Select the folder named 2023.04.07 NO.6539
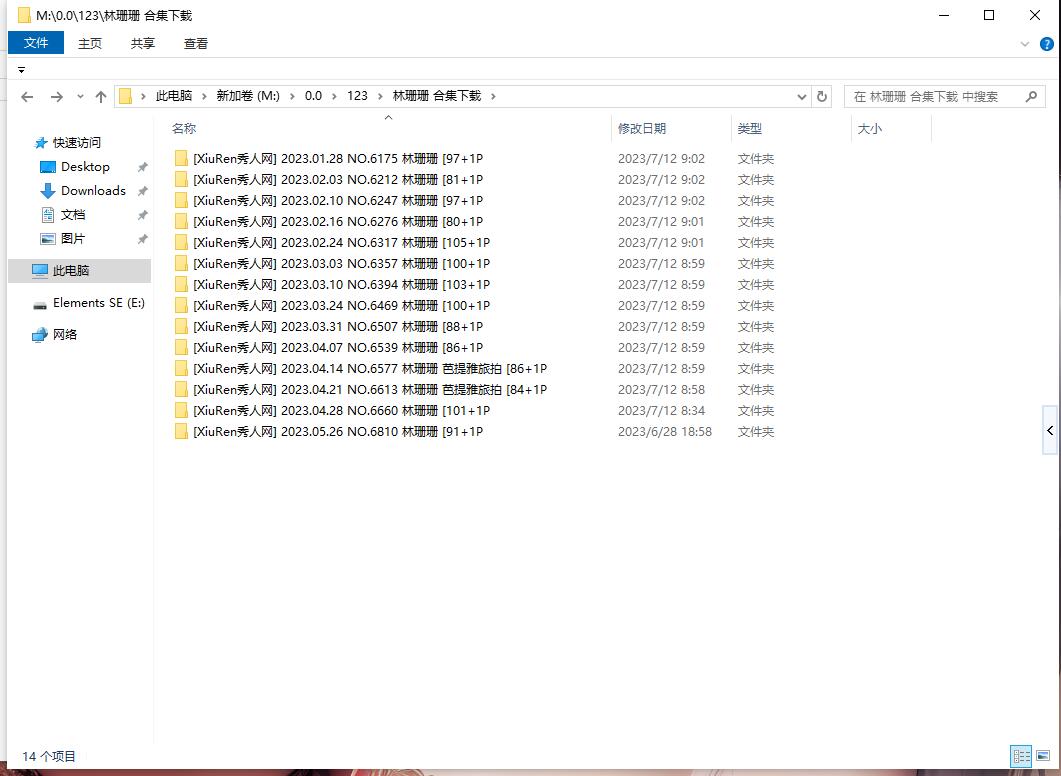The image size is (1061, 776). pyautogui.click(x=338, y=347)
